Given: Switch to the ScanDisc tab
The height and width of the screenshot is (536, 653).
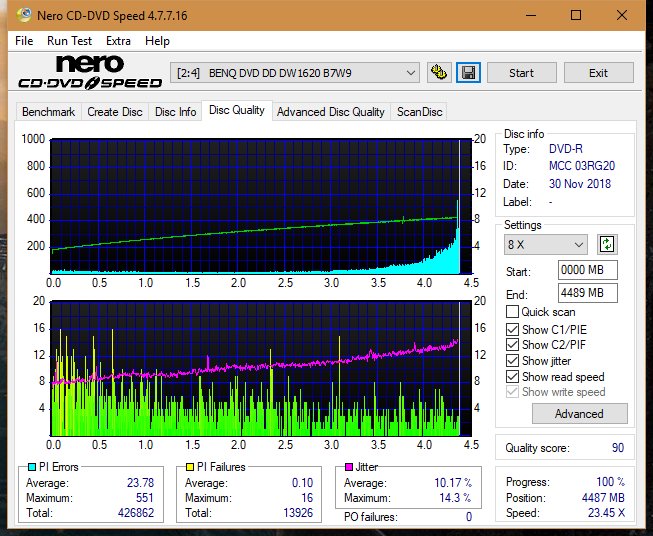Looking at the screenshot, I should point(419,112).
